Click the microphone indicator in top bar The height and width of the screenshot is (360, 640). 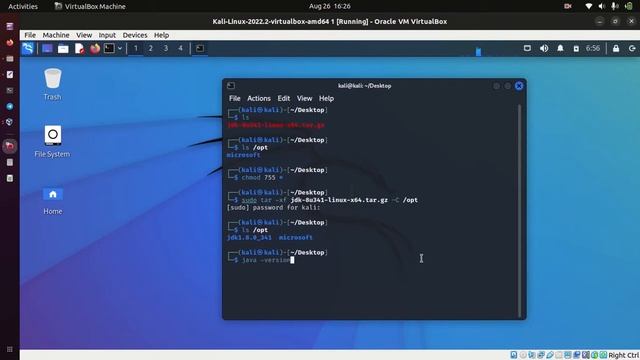615,6
